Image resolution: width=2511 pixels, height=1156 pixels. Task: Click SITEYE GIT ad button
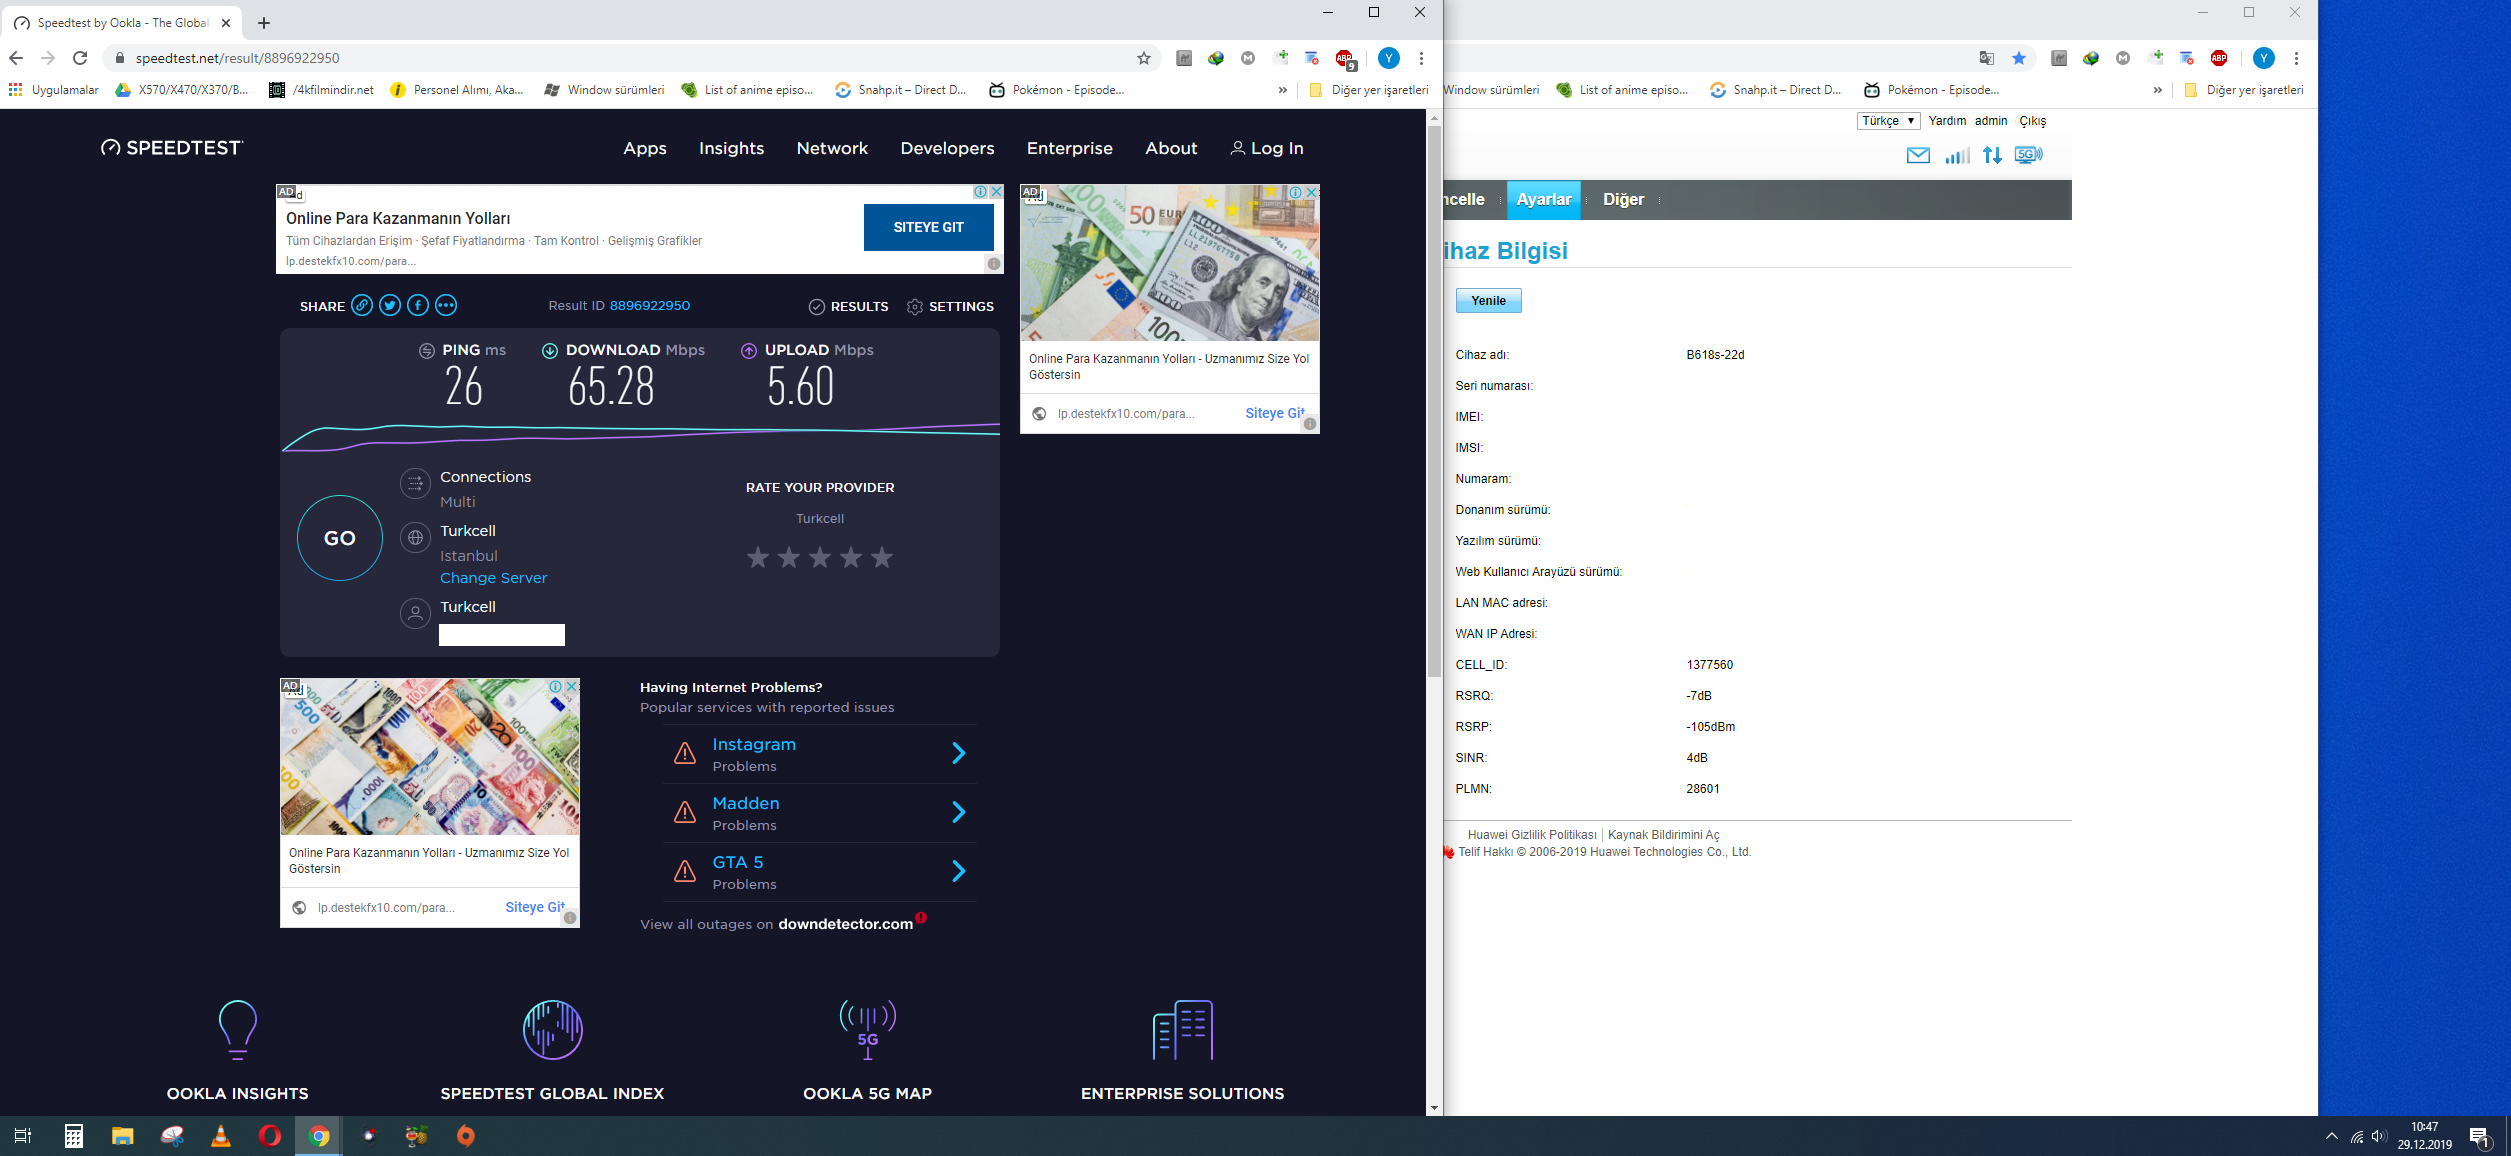pos(929,227)
